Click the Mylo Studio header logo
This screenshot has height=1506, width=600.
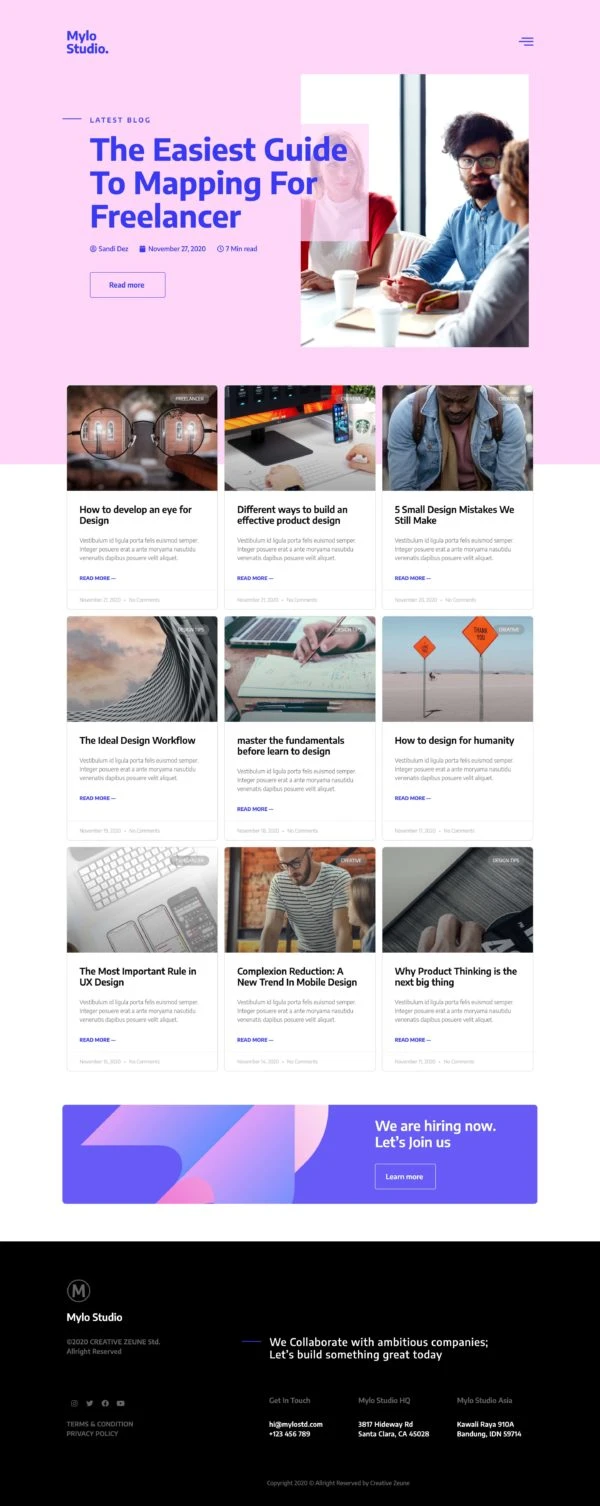pos(87,42)
